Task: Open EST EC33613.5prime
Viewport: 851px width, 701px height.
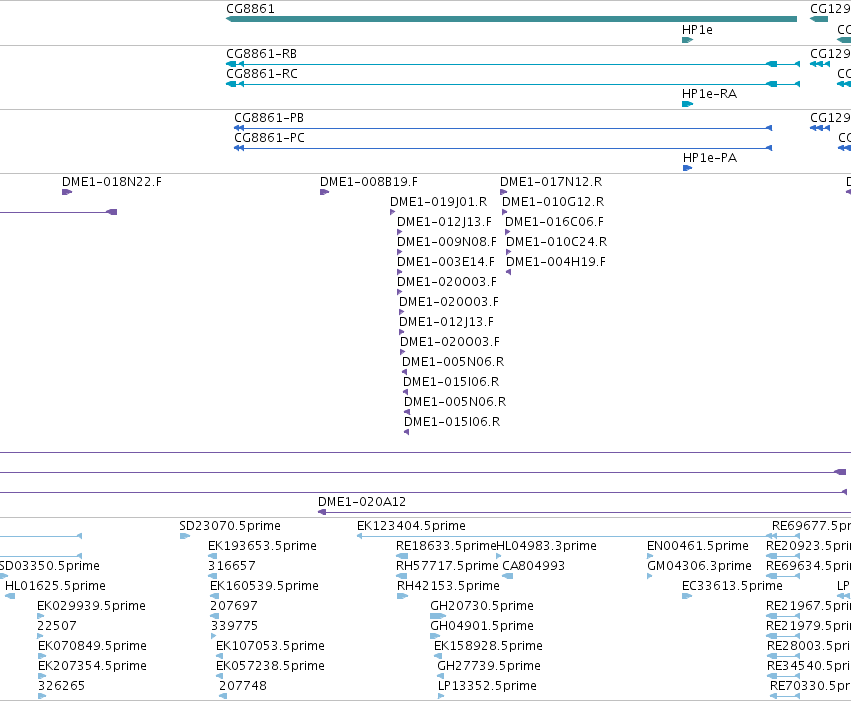Action: pos(732,586)
